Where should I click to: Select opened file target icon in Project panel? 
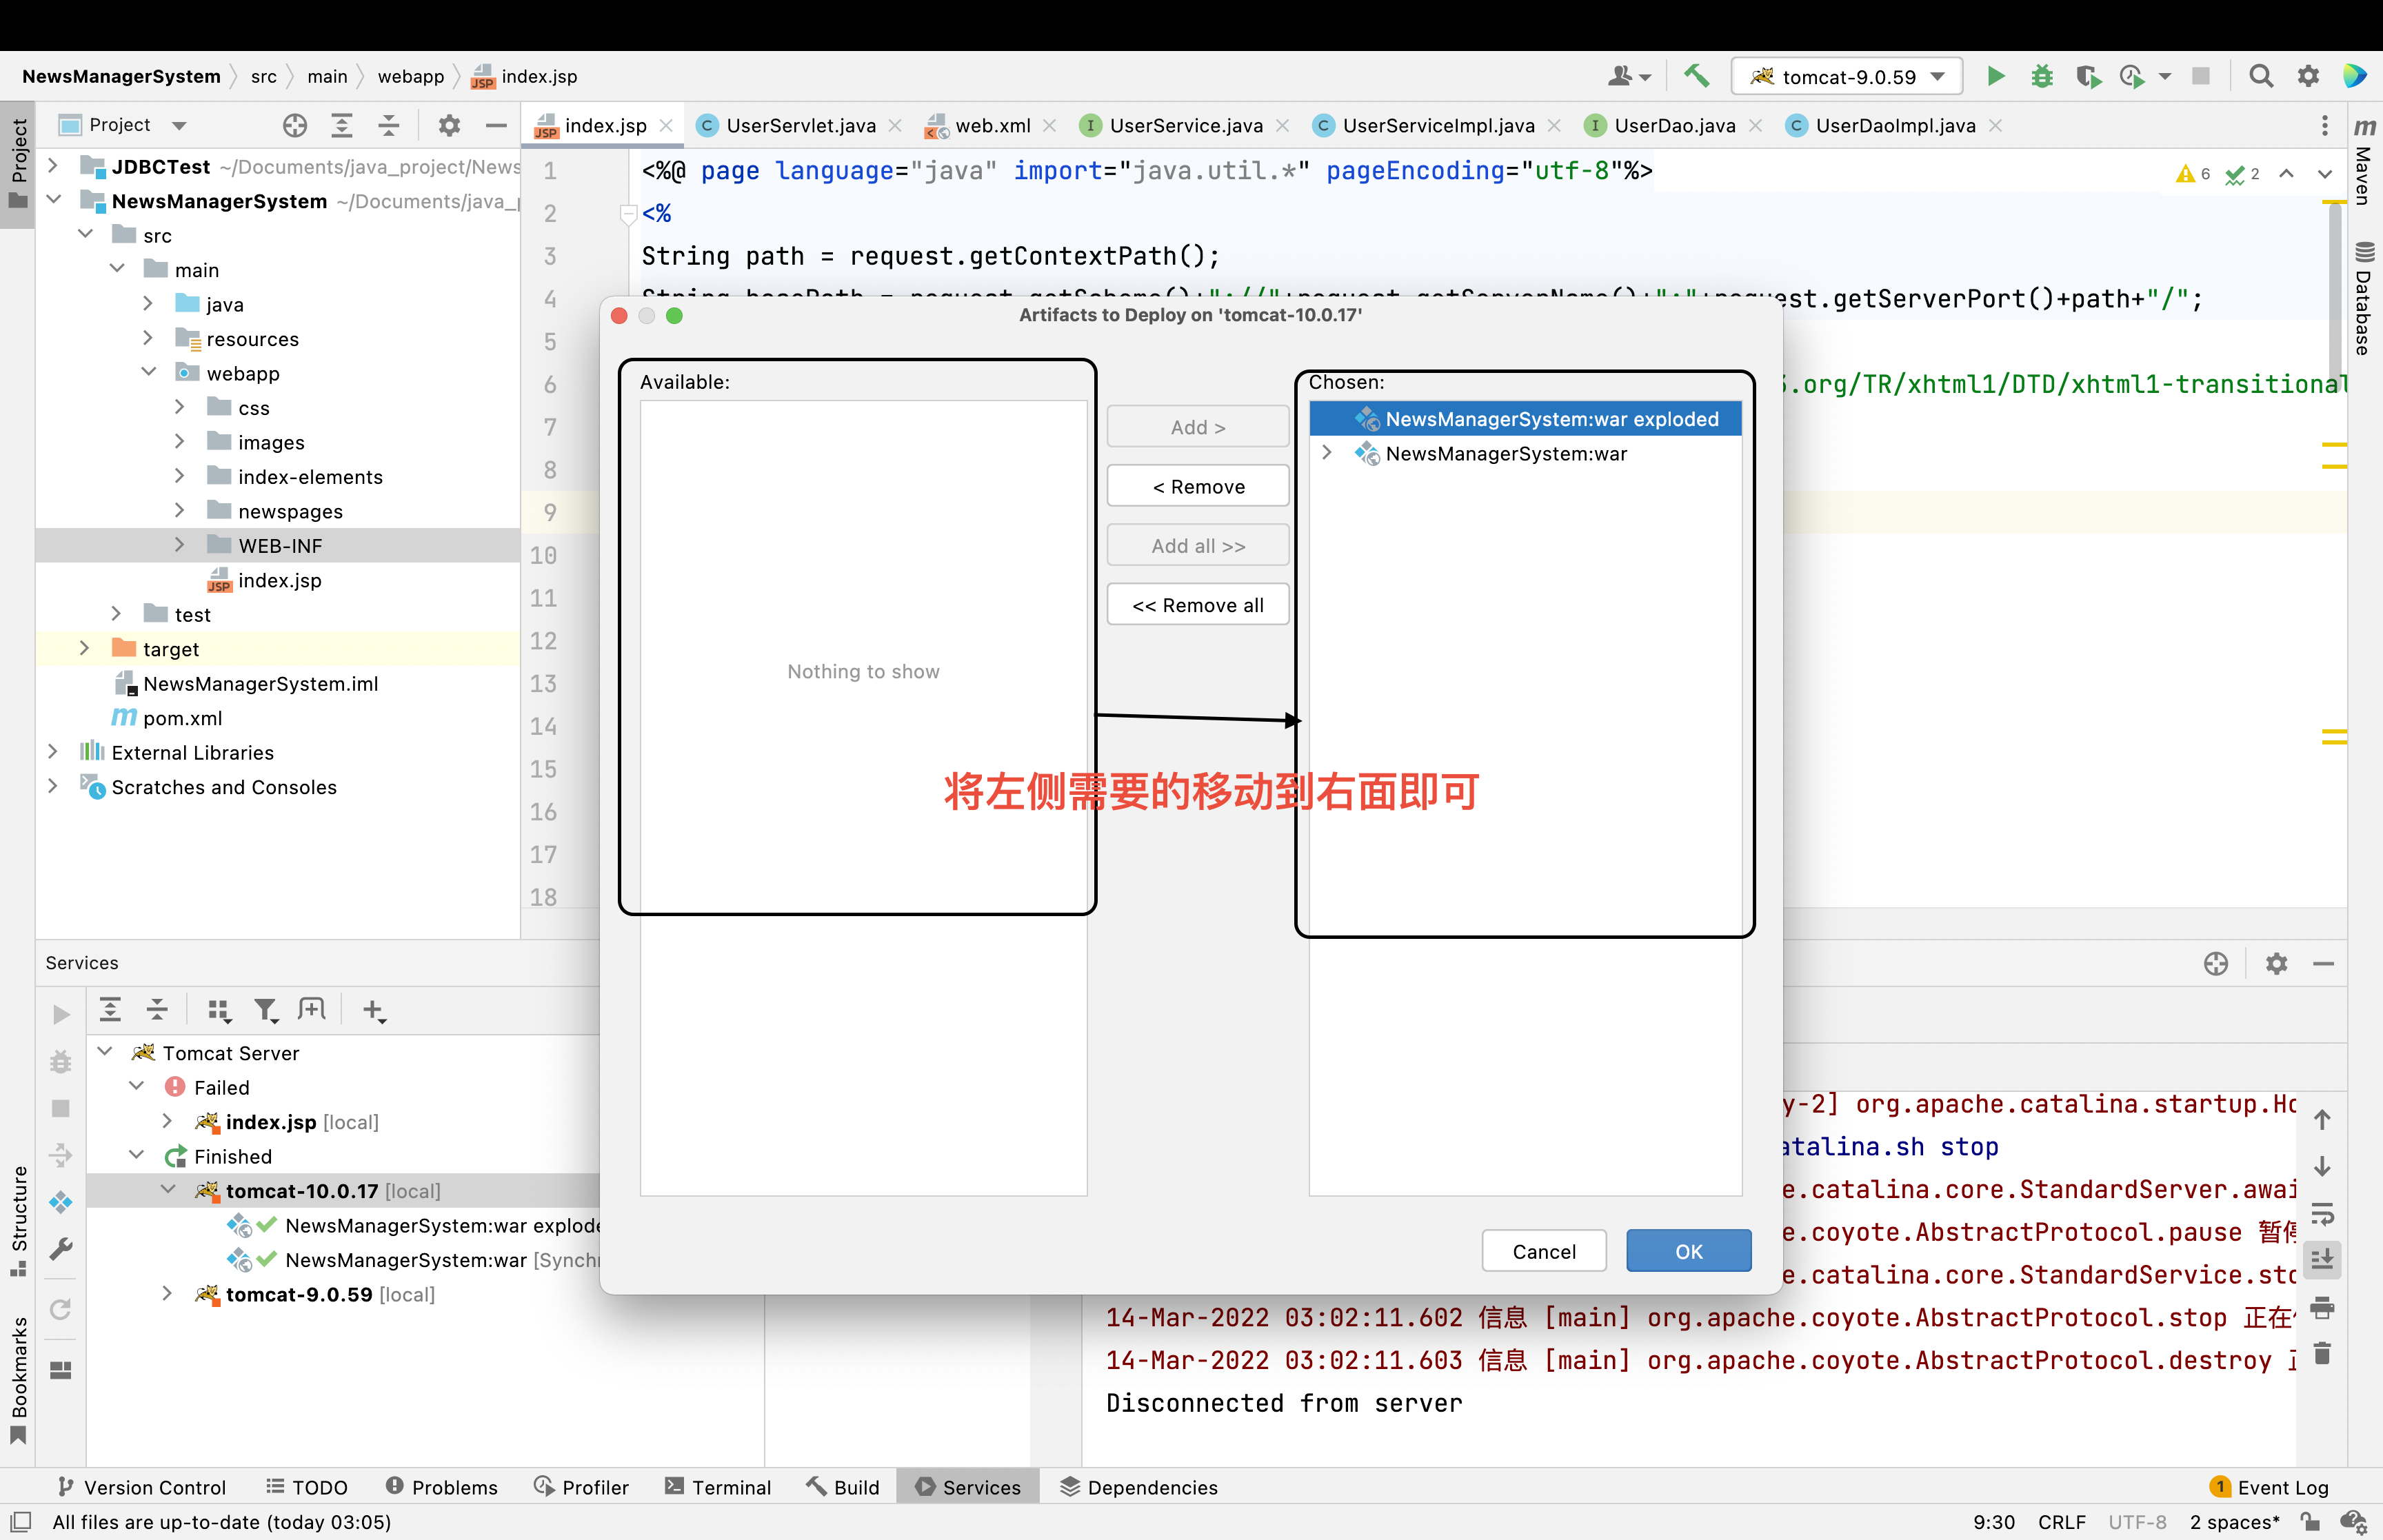point(294,125)
